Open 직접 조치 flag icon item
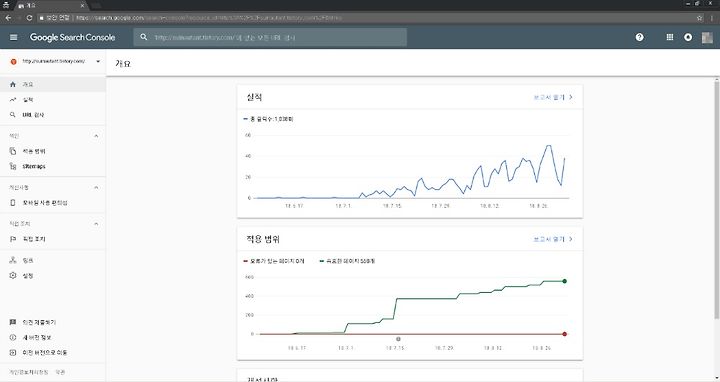The height and width of the screenshot is (382, 720). [x=13, y=239]
